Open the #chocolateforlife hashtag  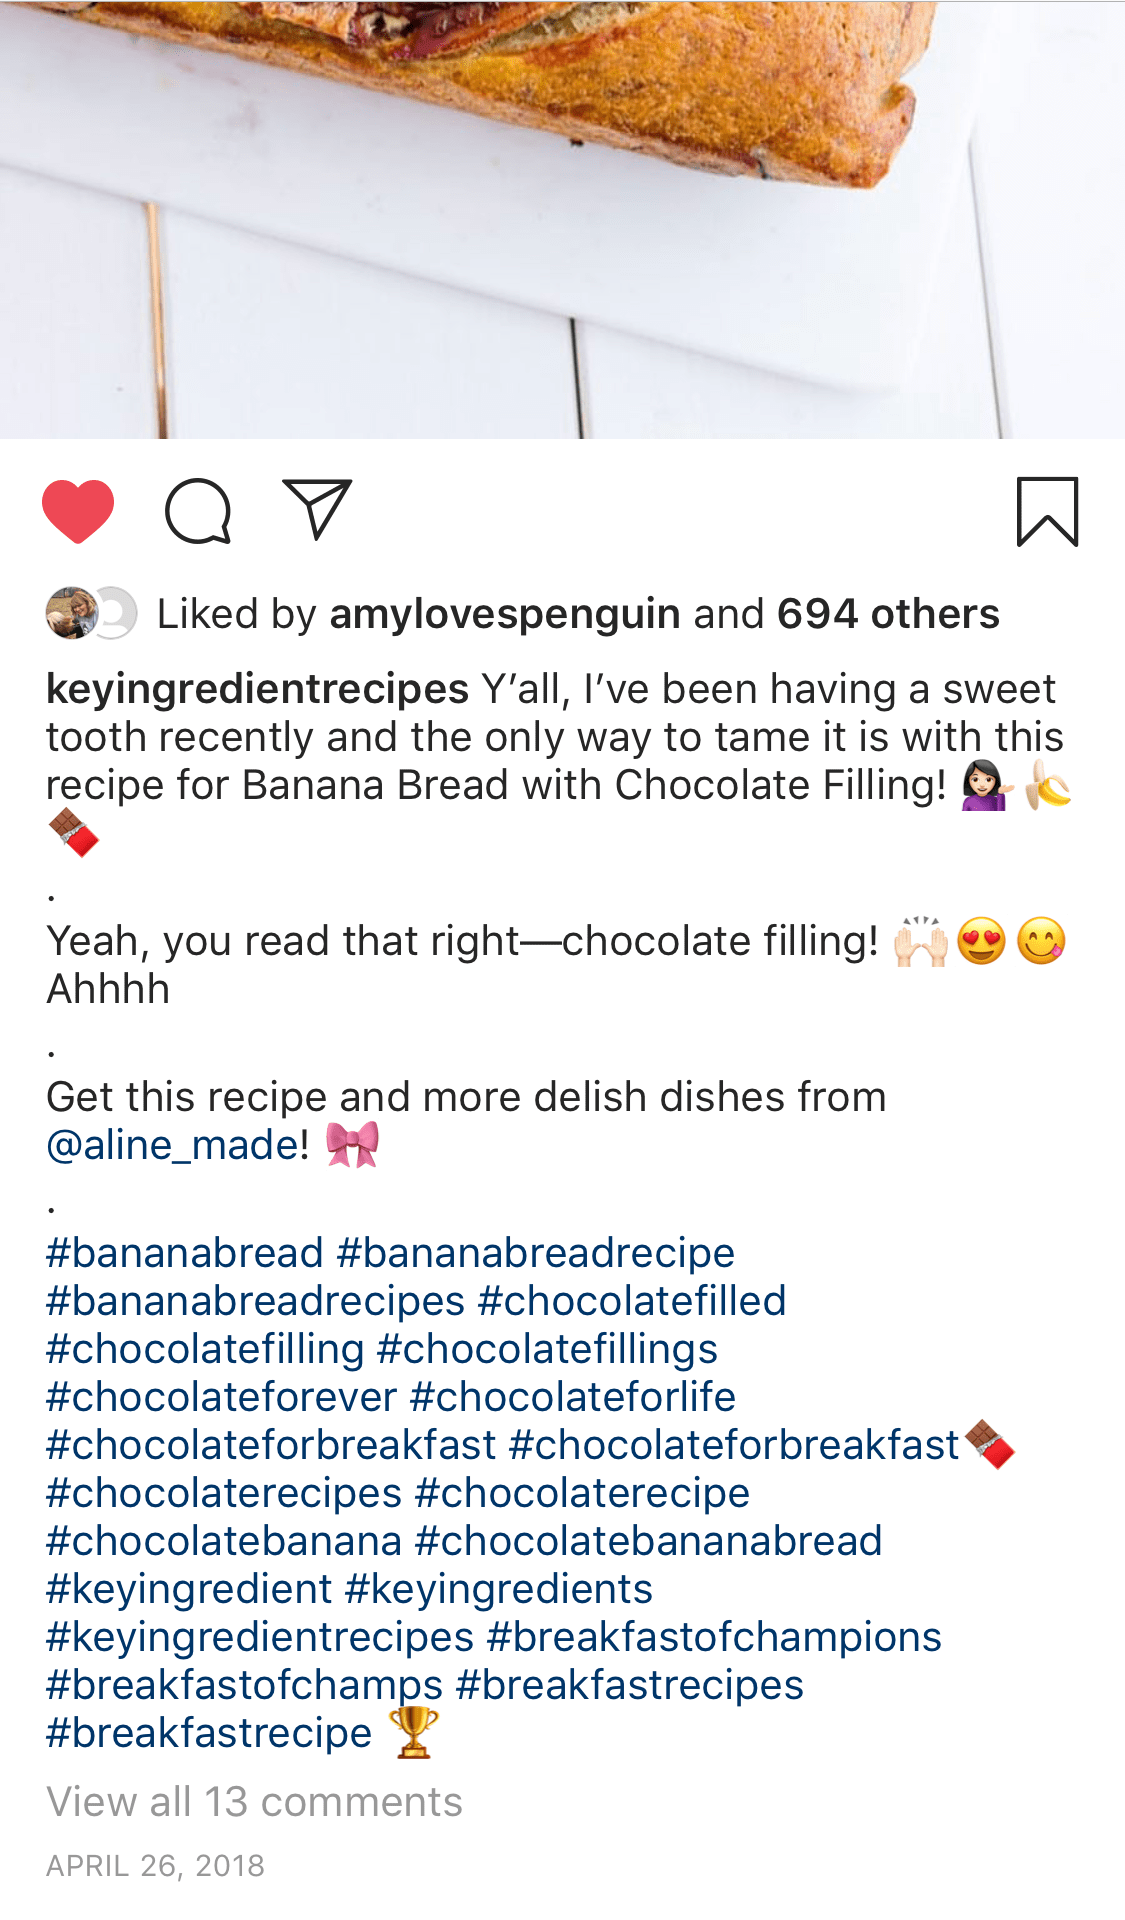pos(573,1397)
